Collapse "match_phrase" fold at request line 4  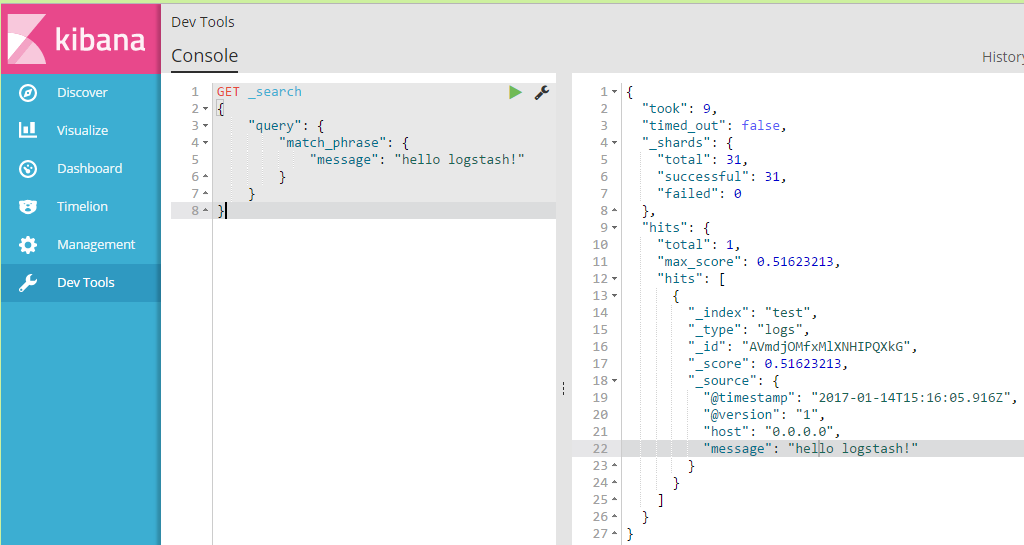pos(205,143)
